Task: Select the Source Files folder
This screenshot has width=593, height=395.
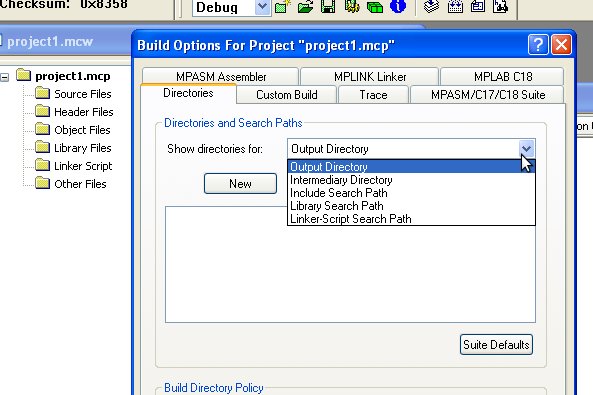Action: [82, 94]
